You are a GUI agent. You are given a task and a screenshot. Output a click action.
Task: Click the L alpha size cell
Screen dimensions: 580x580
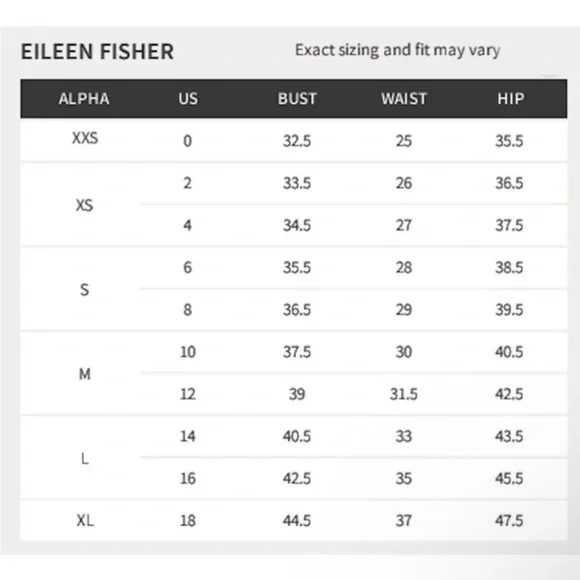tap(85, 459)
